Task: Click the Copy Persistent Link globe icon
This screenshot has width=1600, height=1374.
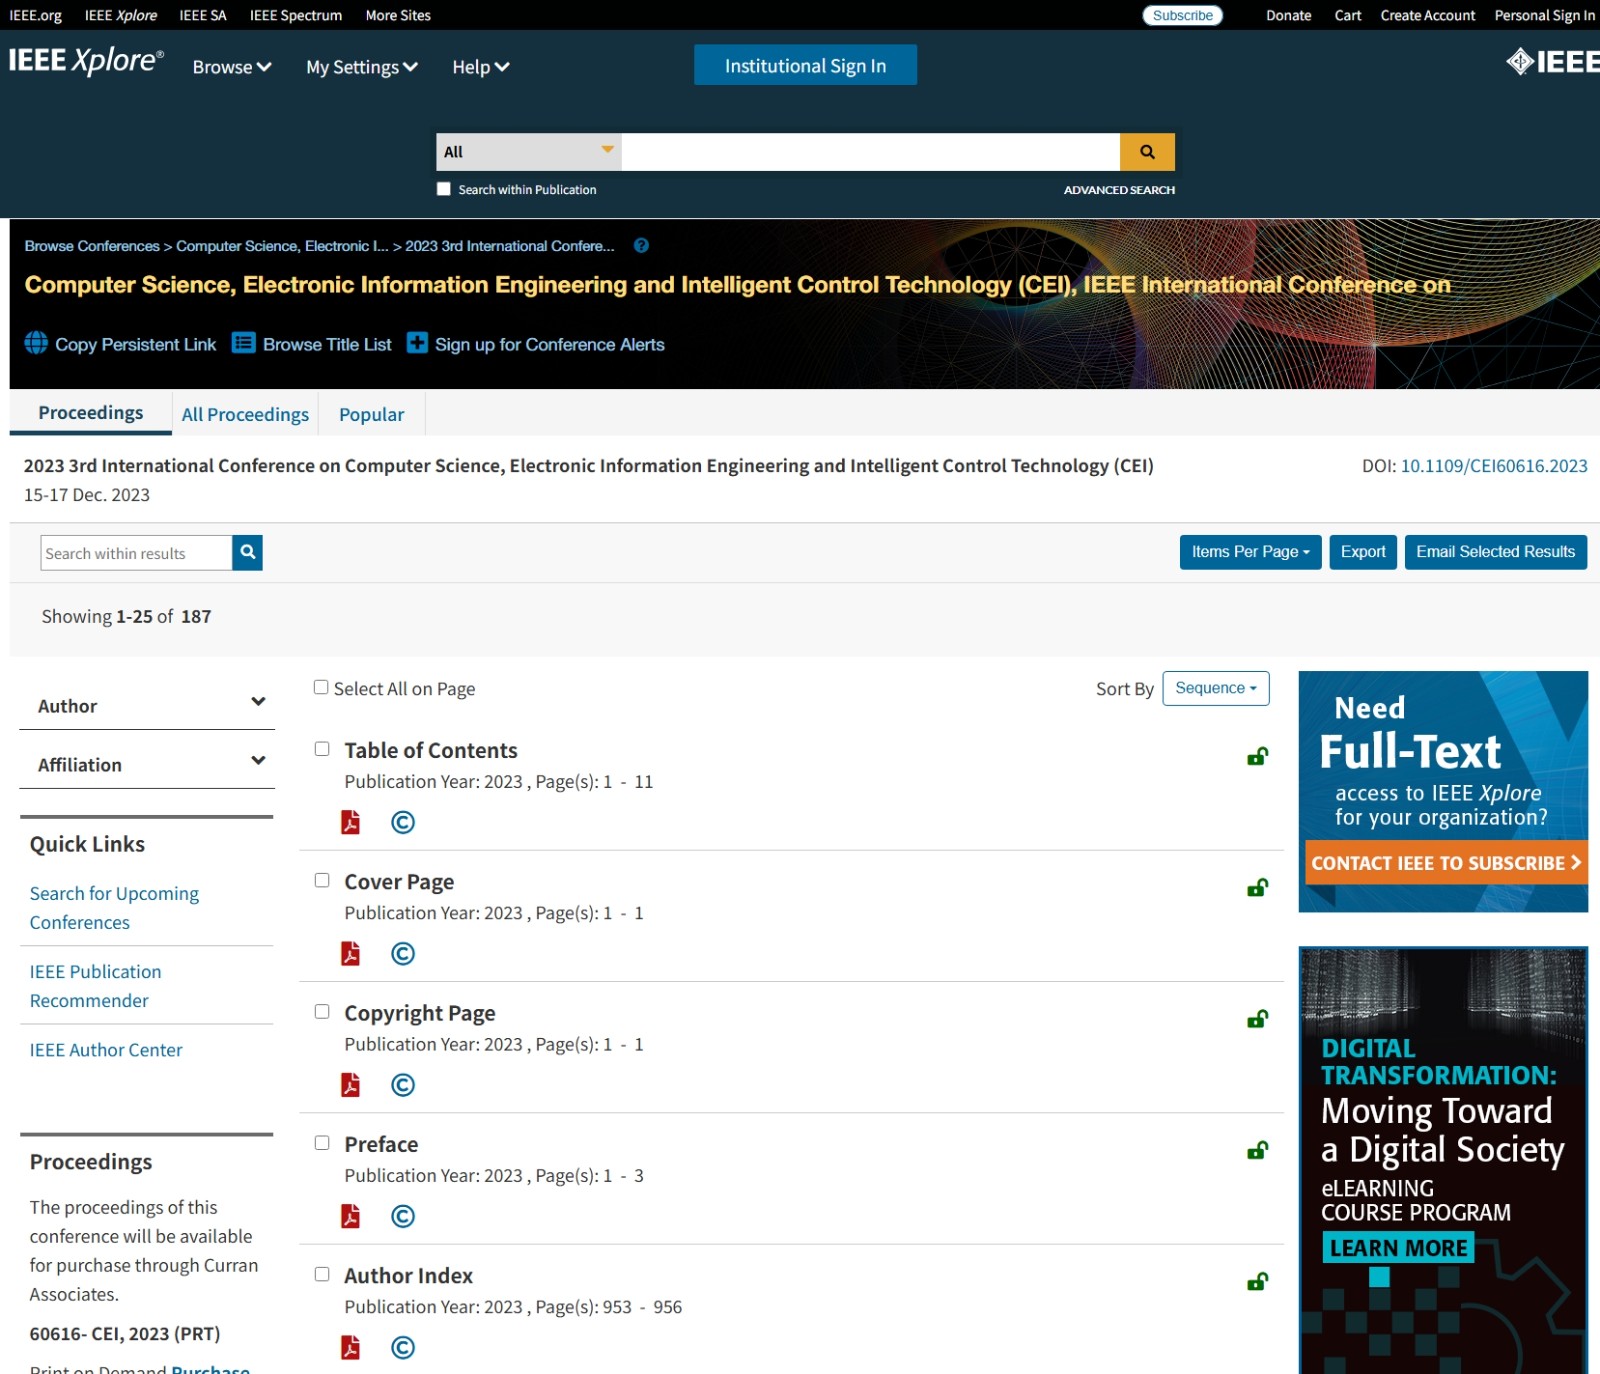Action: pyautogui.click(x=36, y=343)
